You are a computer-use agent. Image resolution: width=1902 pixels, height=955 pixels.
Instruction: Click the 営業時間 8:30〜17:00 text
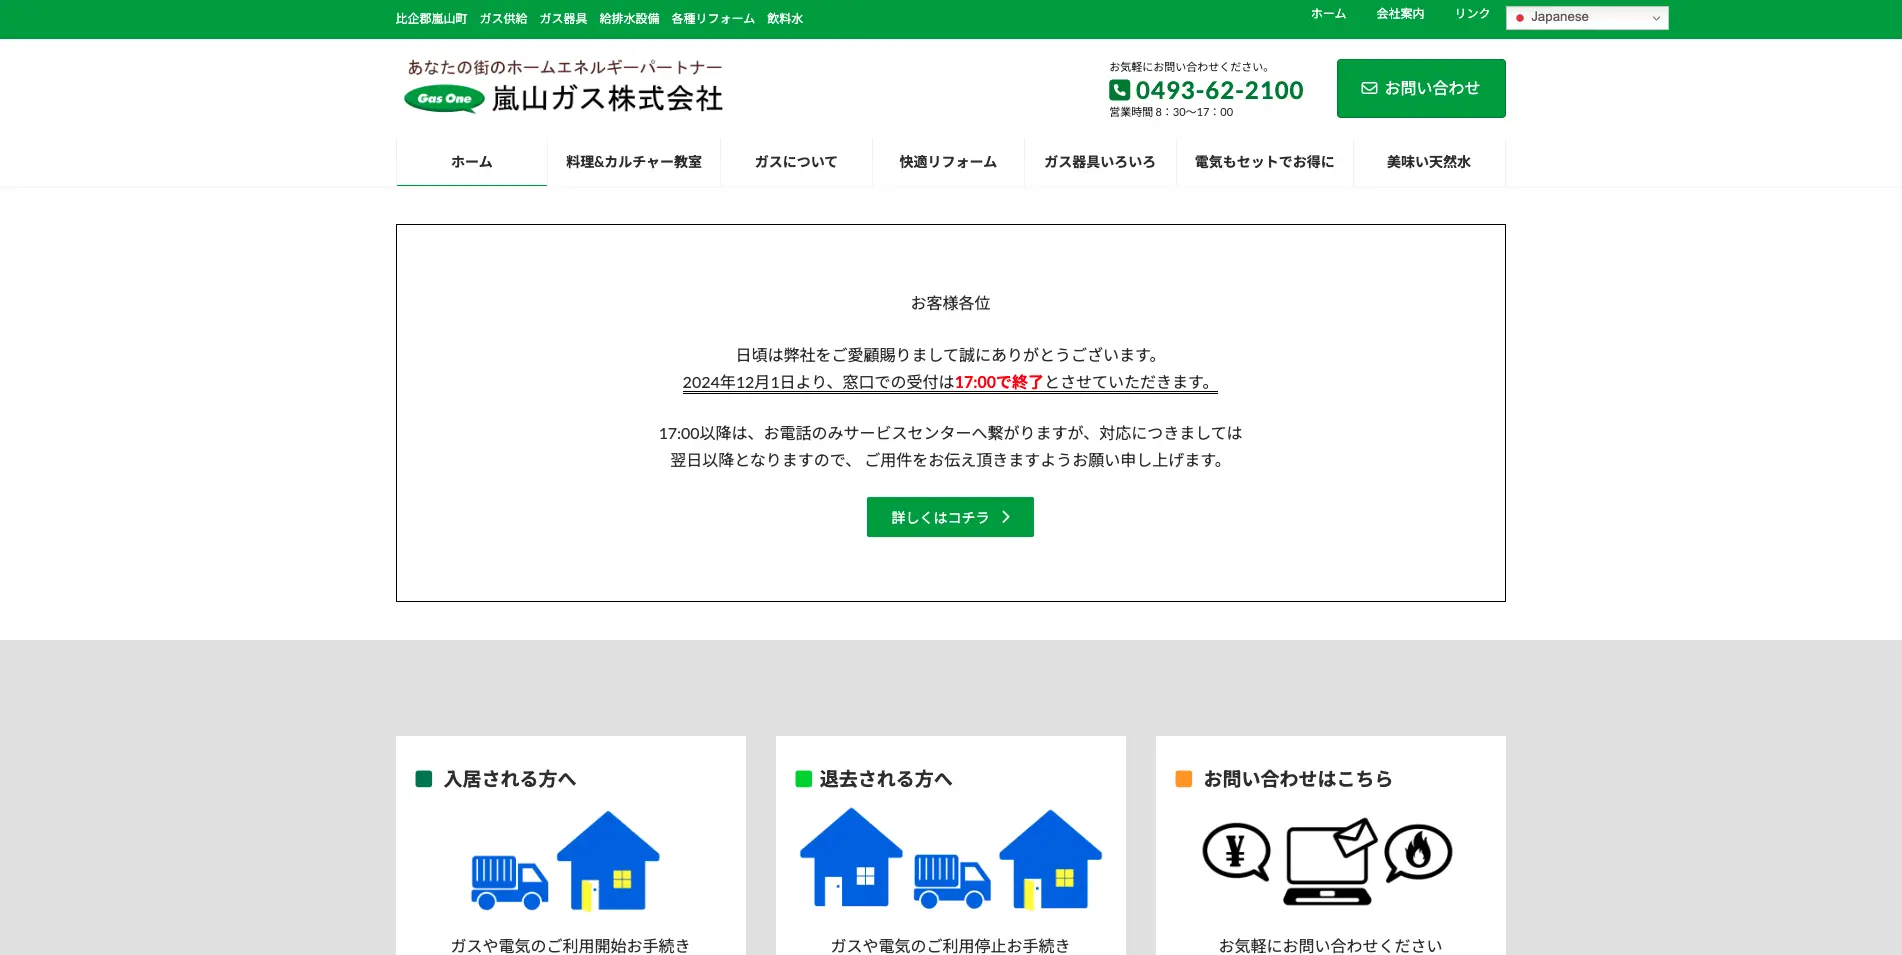pyautogui.click(x=1171, y=112)
